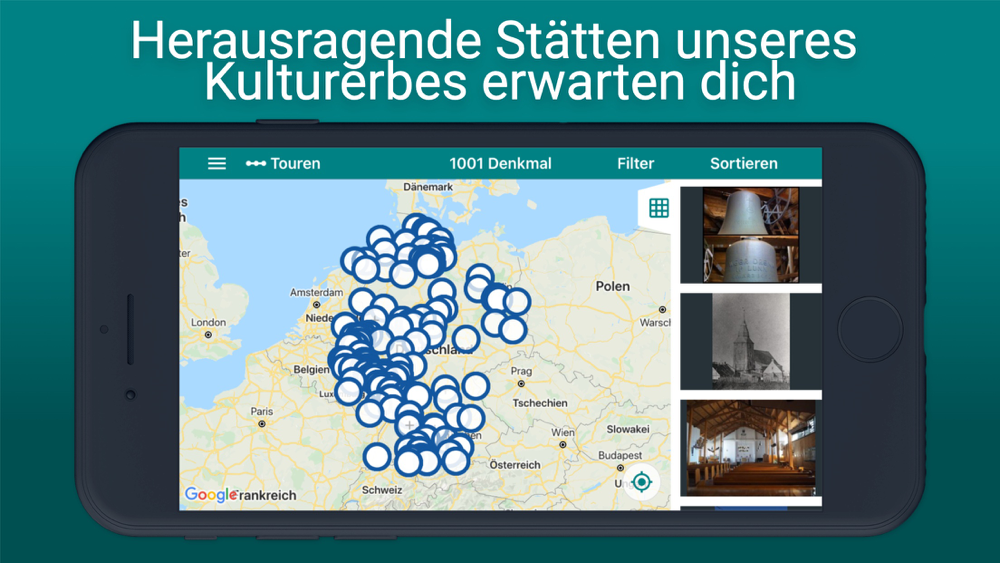
Task: Select the Belgien country label
Action: point(311,369)
